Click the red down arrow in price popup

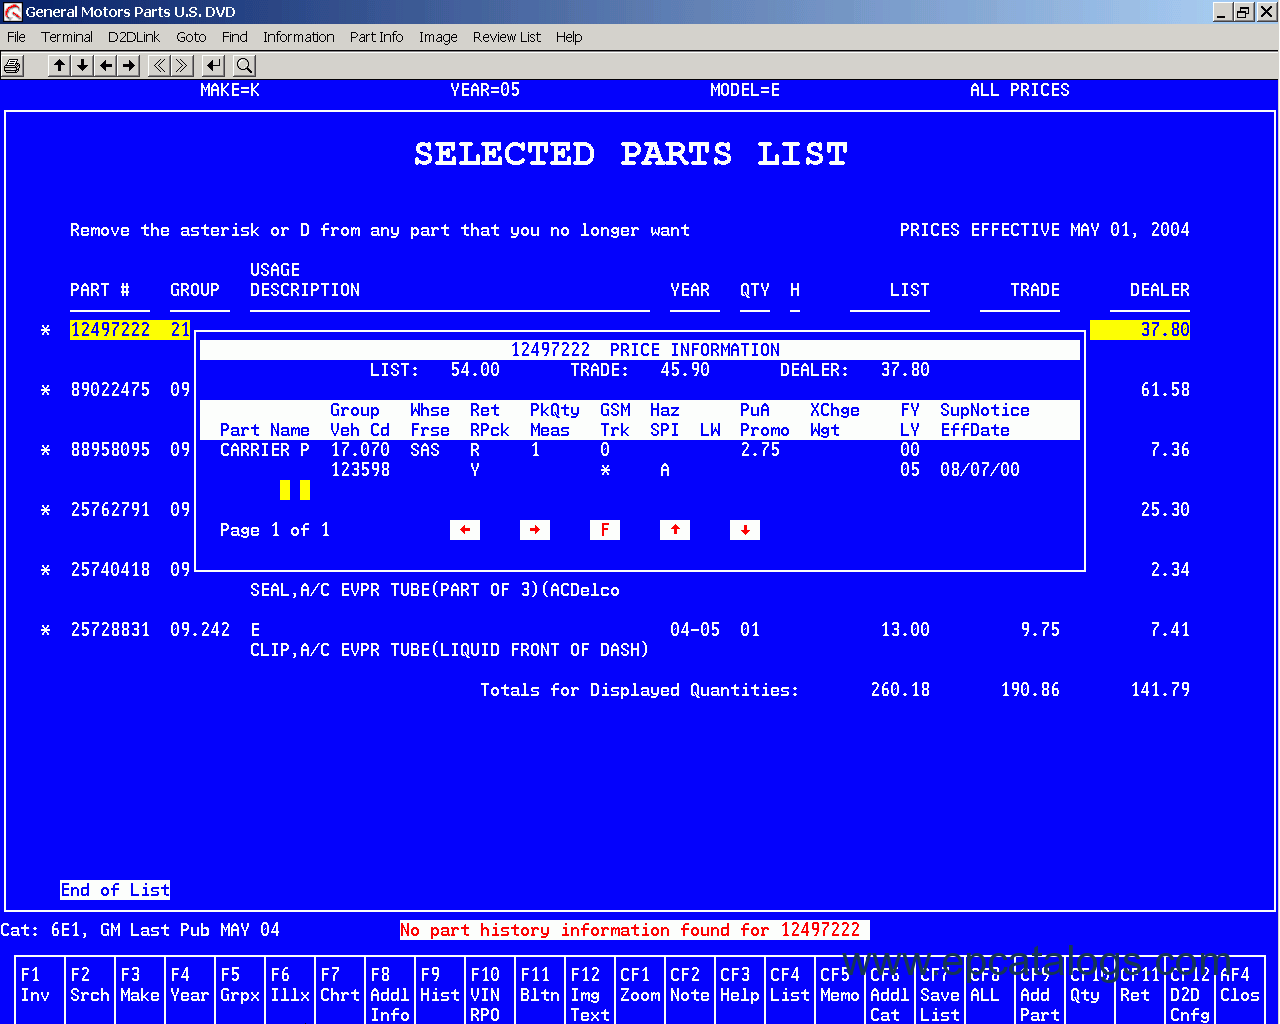point(744,530)
